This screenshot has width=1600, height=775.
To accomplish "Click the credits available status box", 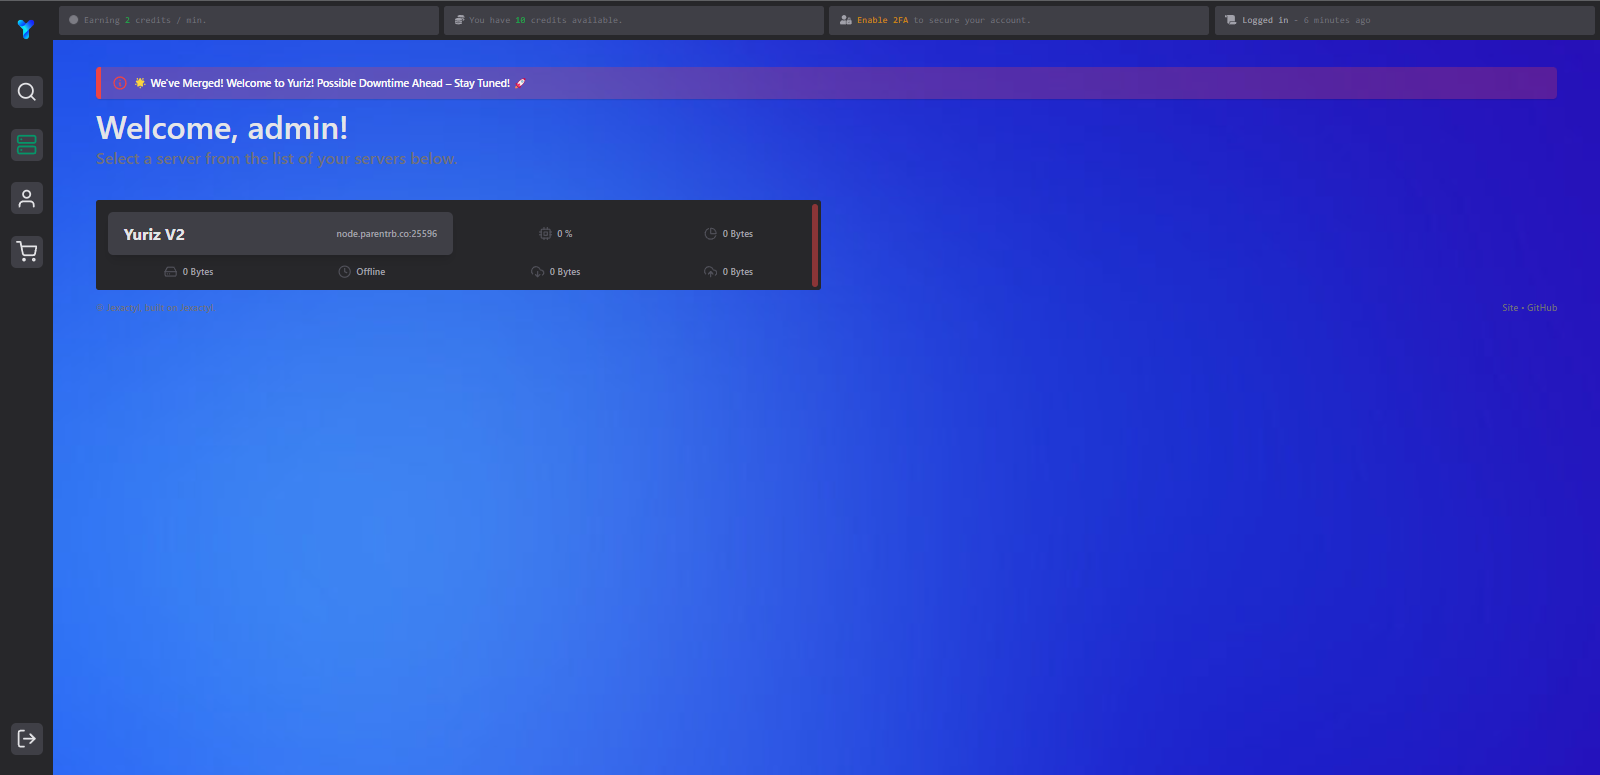I will tap(633, 20).
